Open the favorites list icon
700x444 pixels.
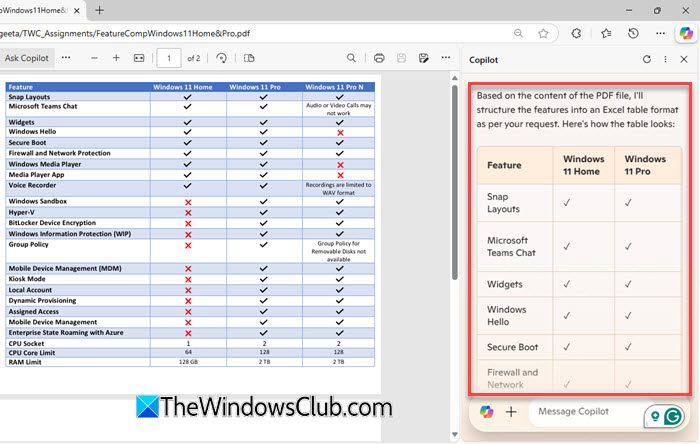tap(606, 33)
